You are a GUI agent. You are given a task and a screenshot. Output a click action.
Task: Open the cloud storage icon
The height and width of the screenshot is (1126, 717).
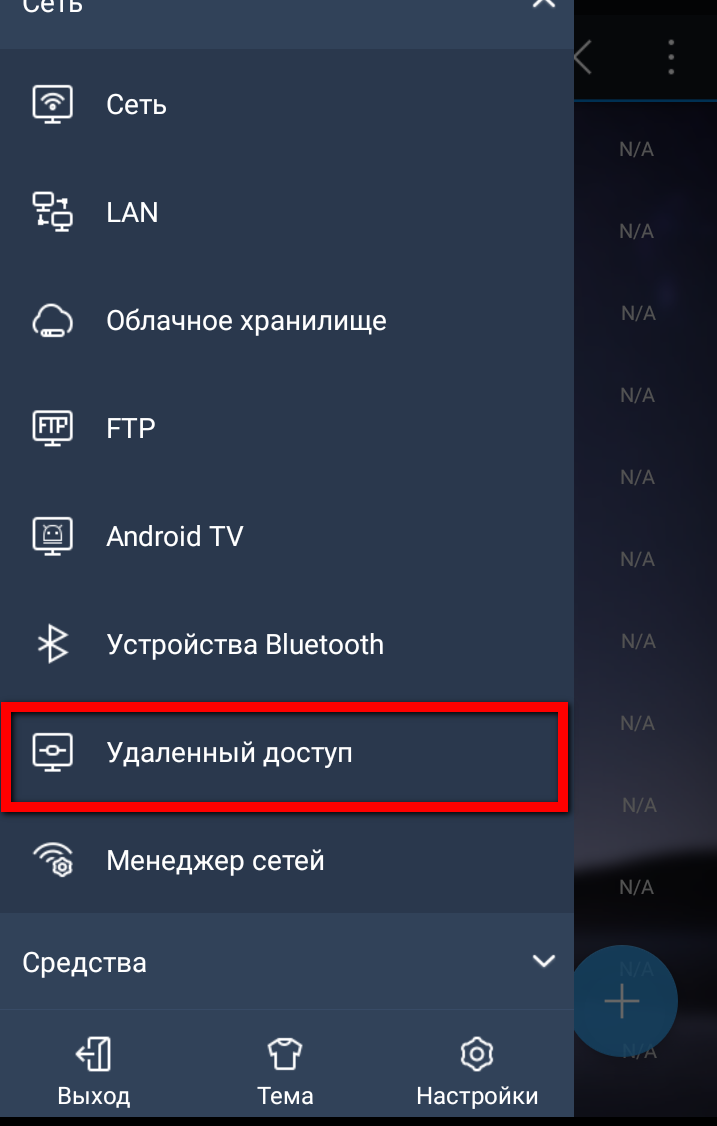[52, 320]
